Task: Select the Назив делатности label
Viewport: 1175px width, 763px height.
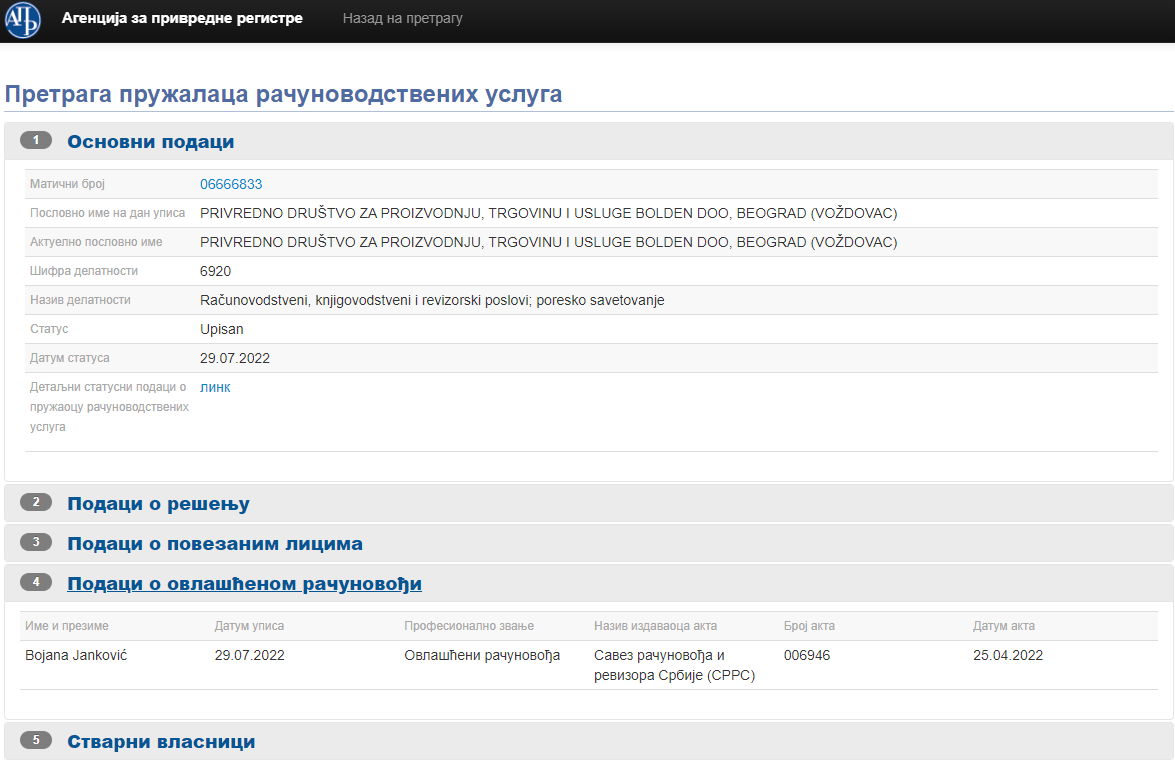Action: (x=80, y=300)
